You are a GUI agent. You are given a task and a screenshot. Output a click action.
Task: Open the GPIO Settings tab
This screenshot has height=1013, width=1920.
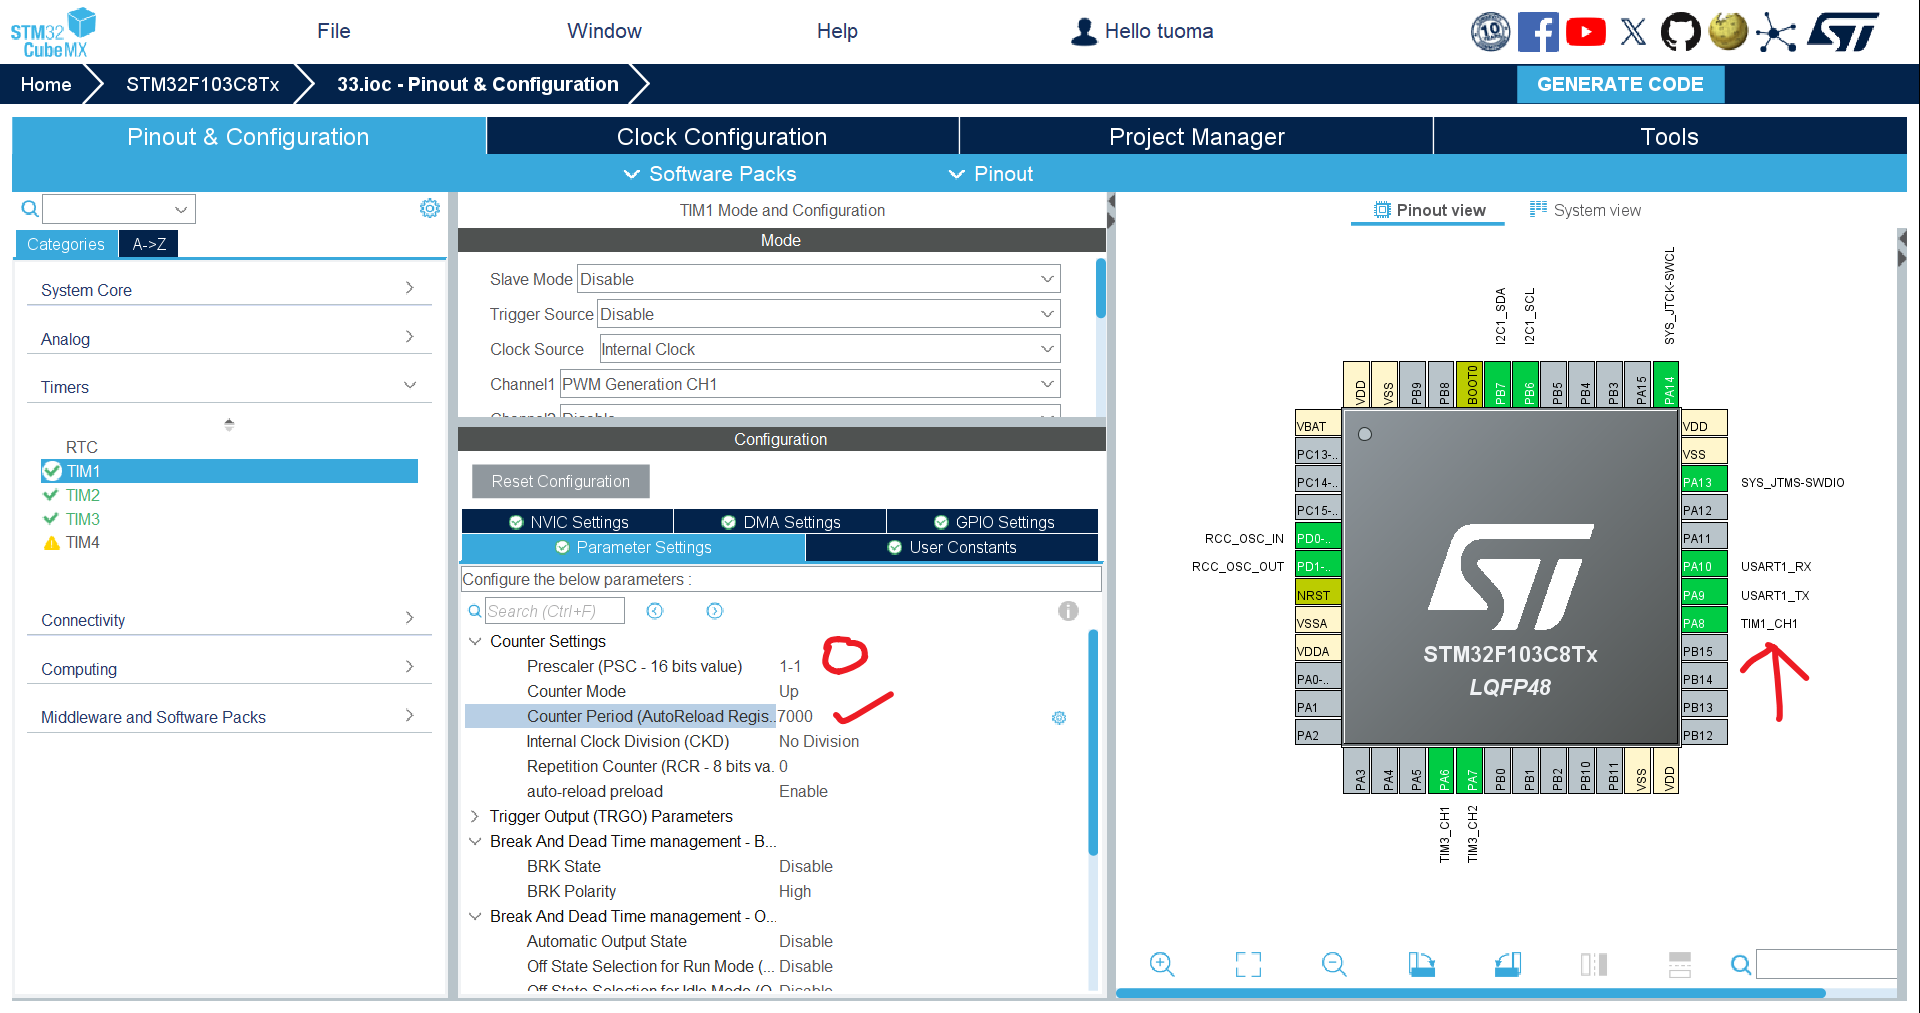[993, 522]
